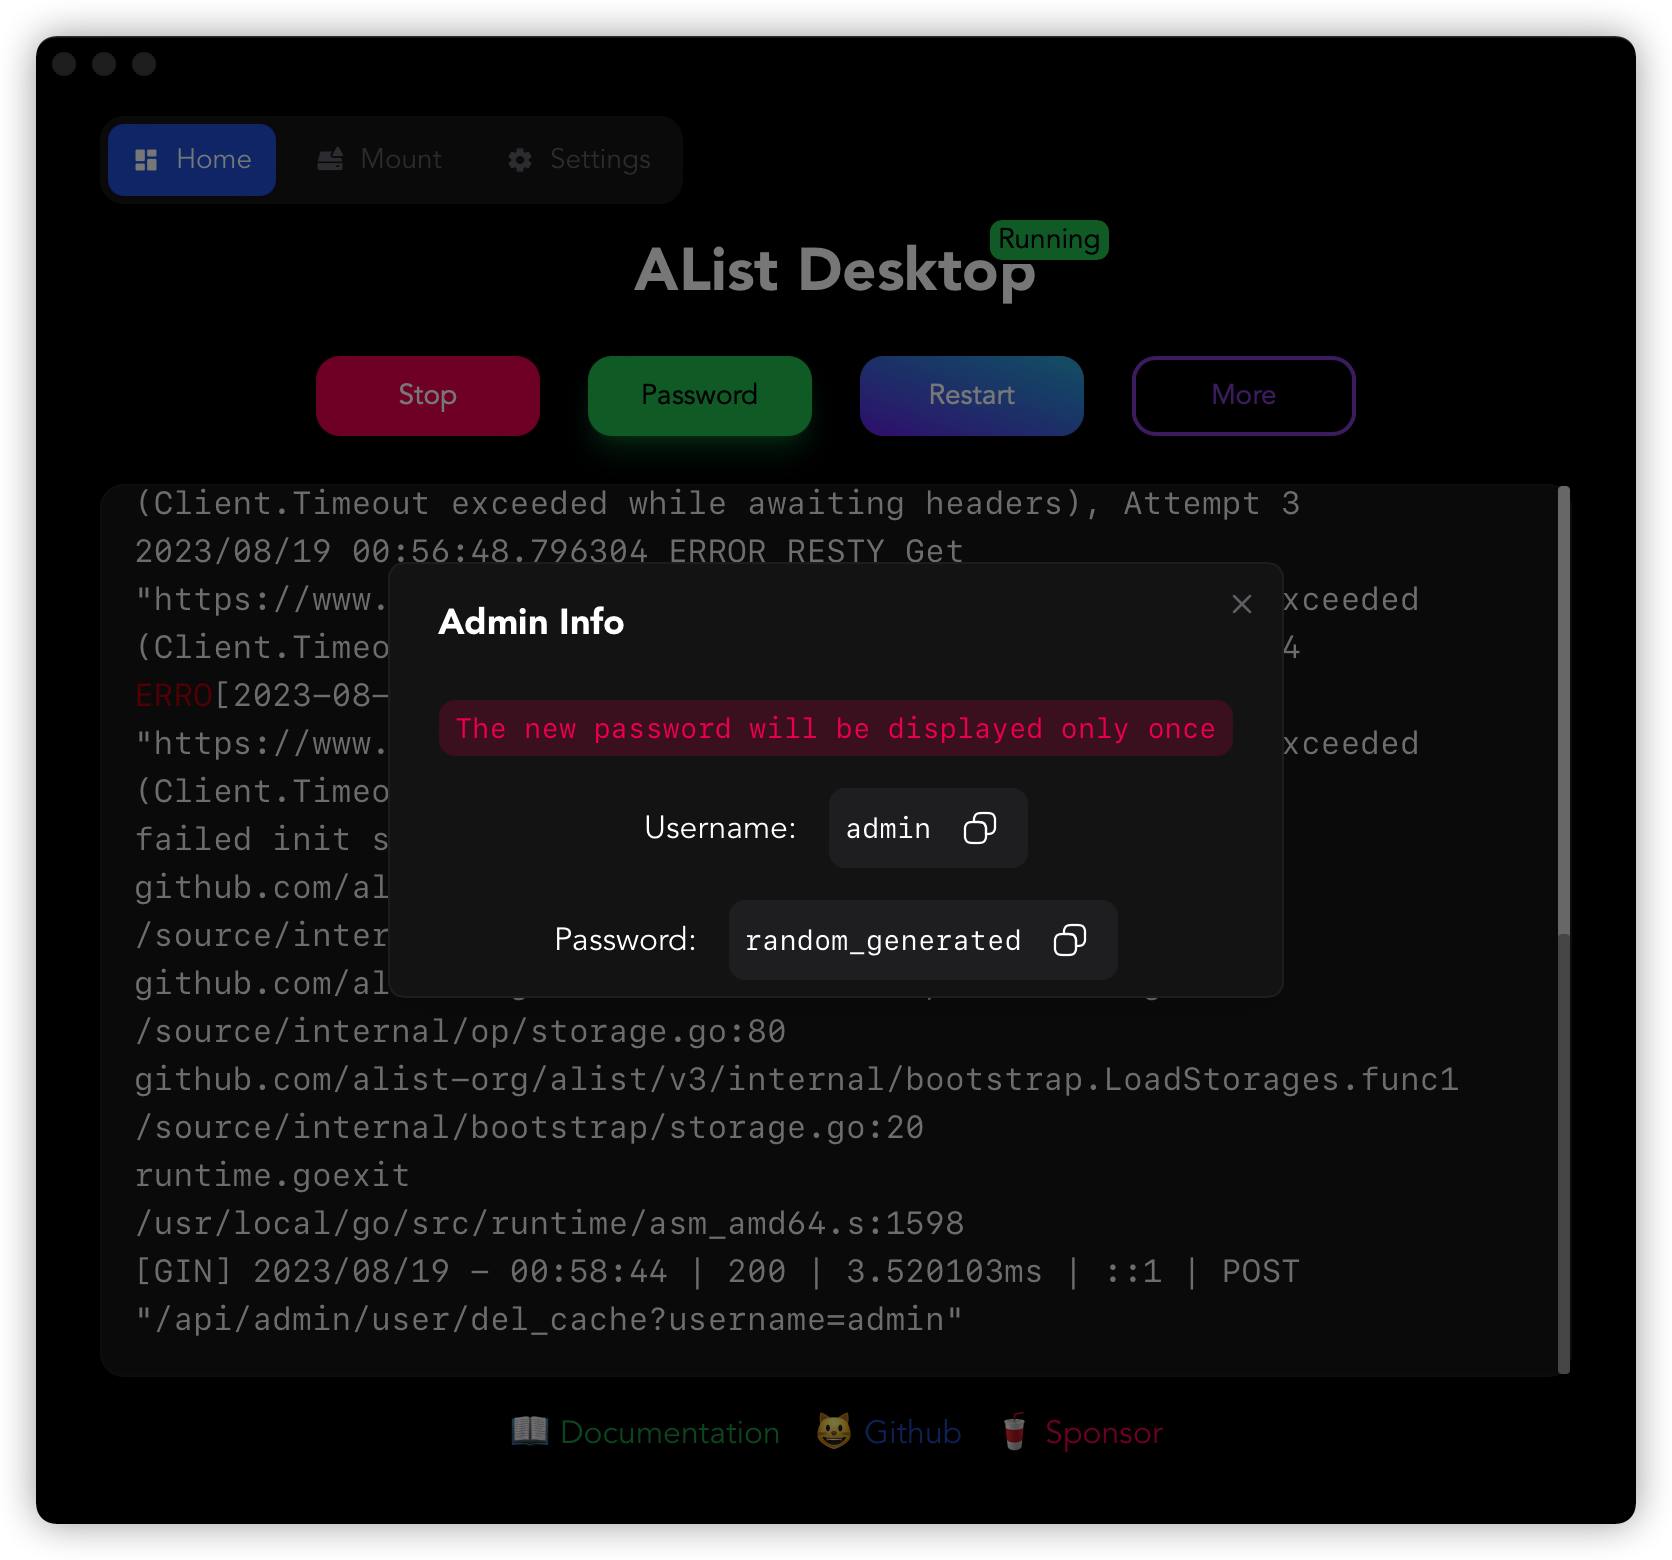Open the Sponsor link
The width and height of the screenshot is (1672, 1560).
click(x=1104, y=1433)
